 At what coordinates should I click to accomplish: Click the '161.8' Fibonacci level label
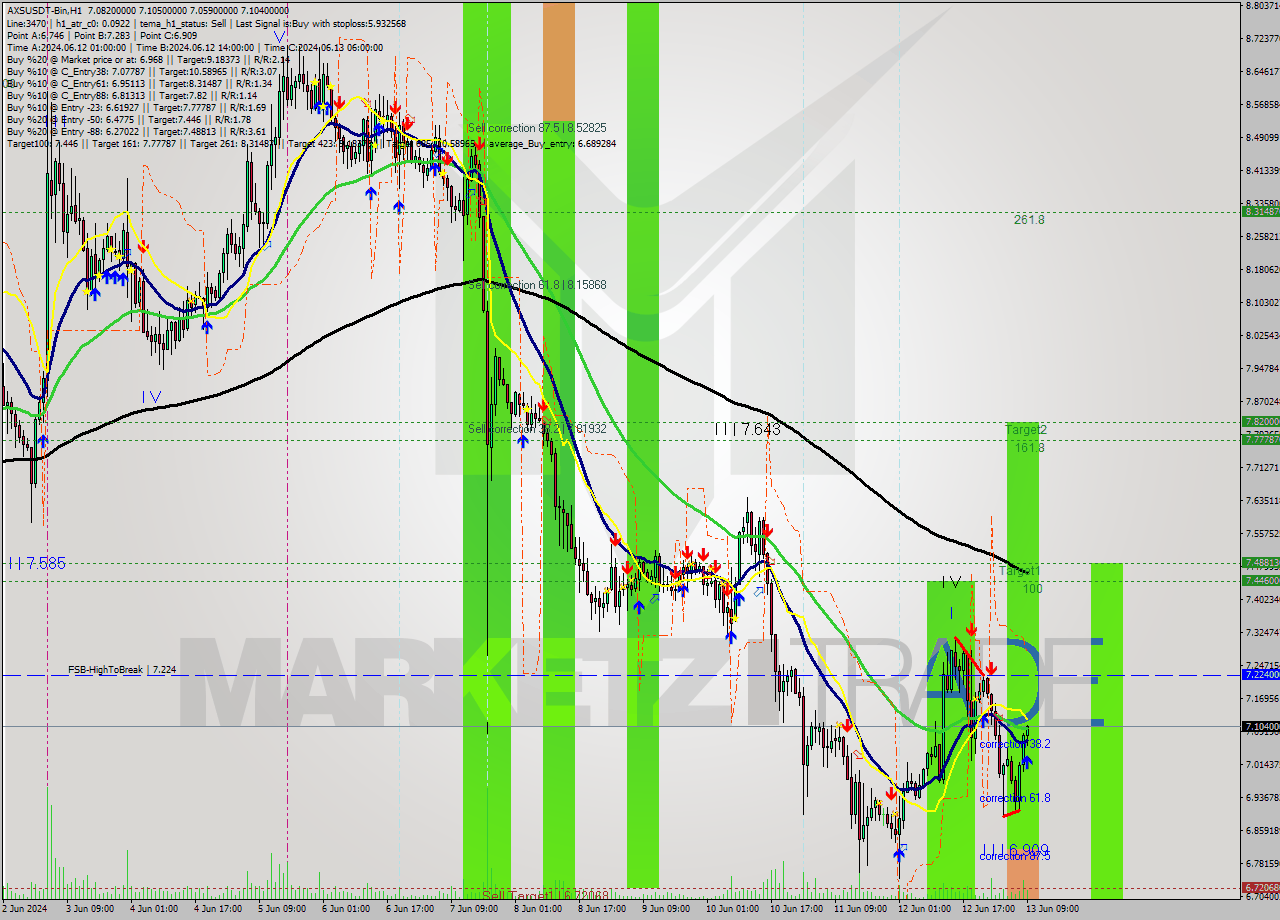coord(1029,448)
